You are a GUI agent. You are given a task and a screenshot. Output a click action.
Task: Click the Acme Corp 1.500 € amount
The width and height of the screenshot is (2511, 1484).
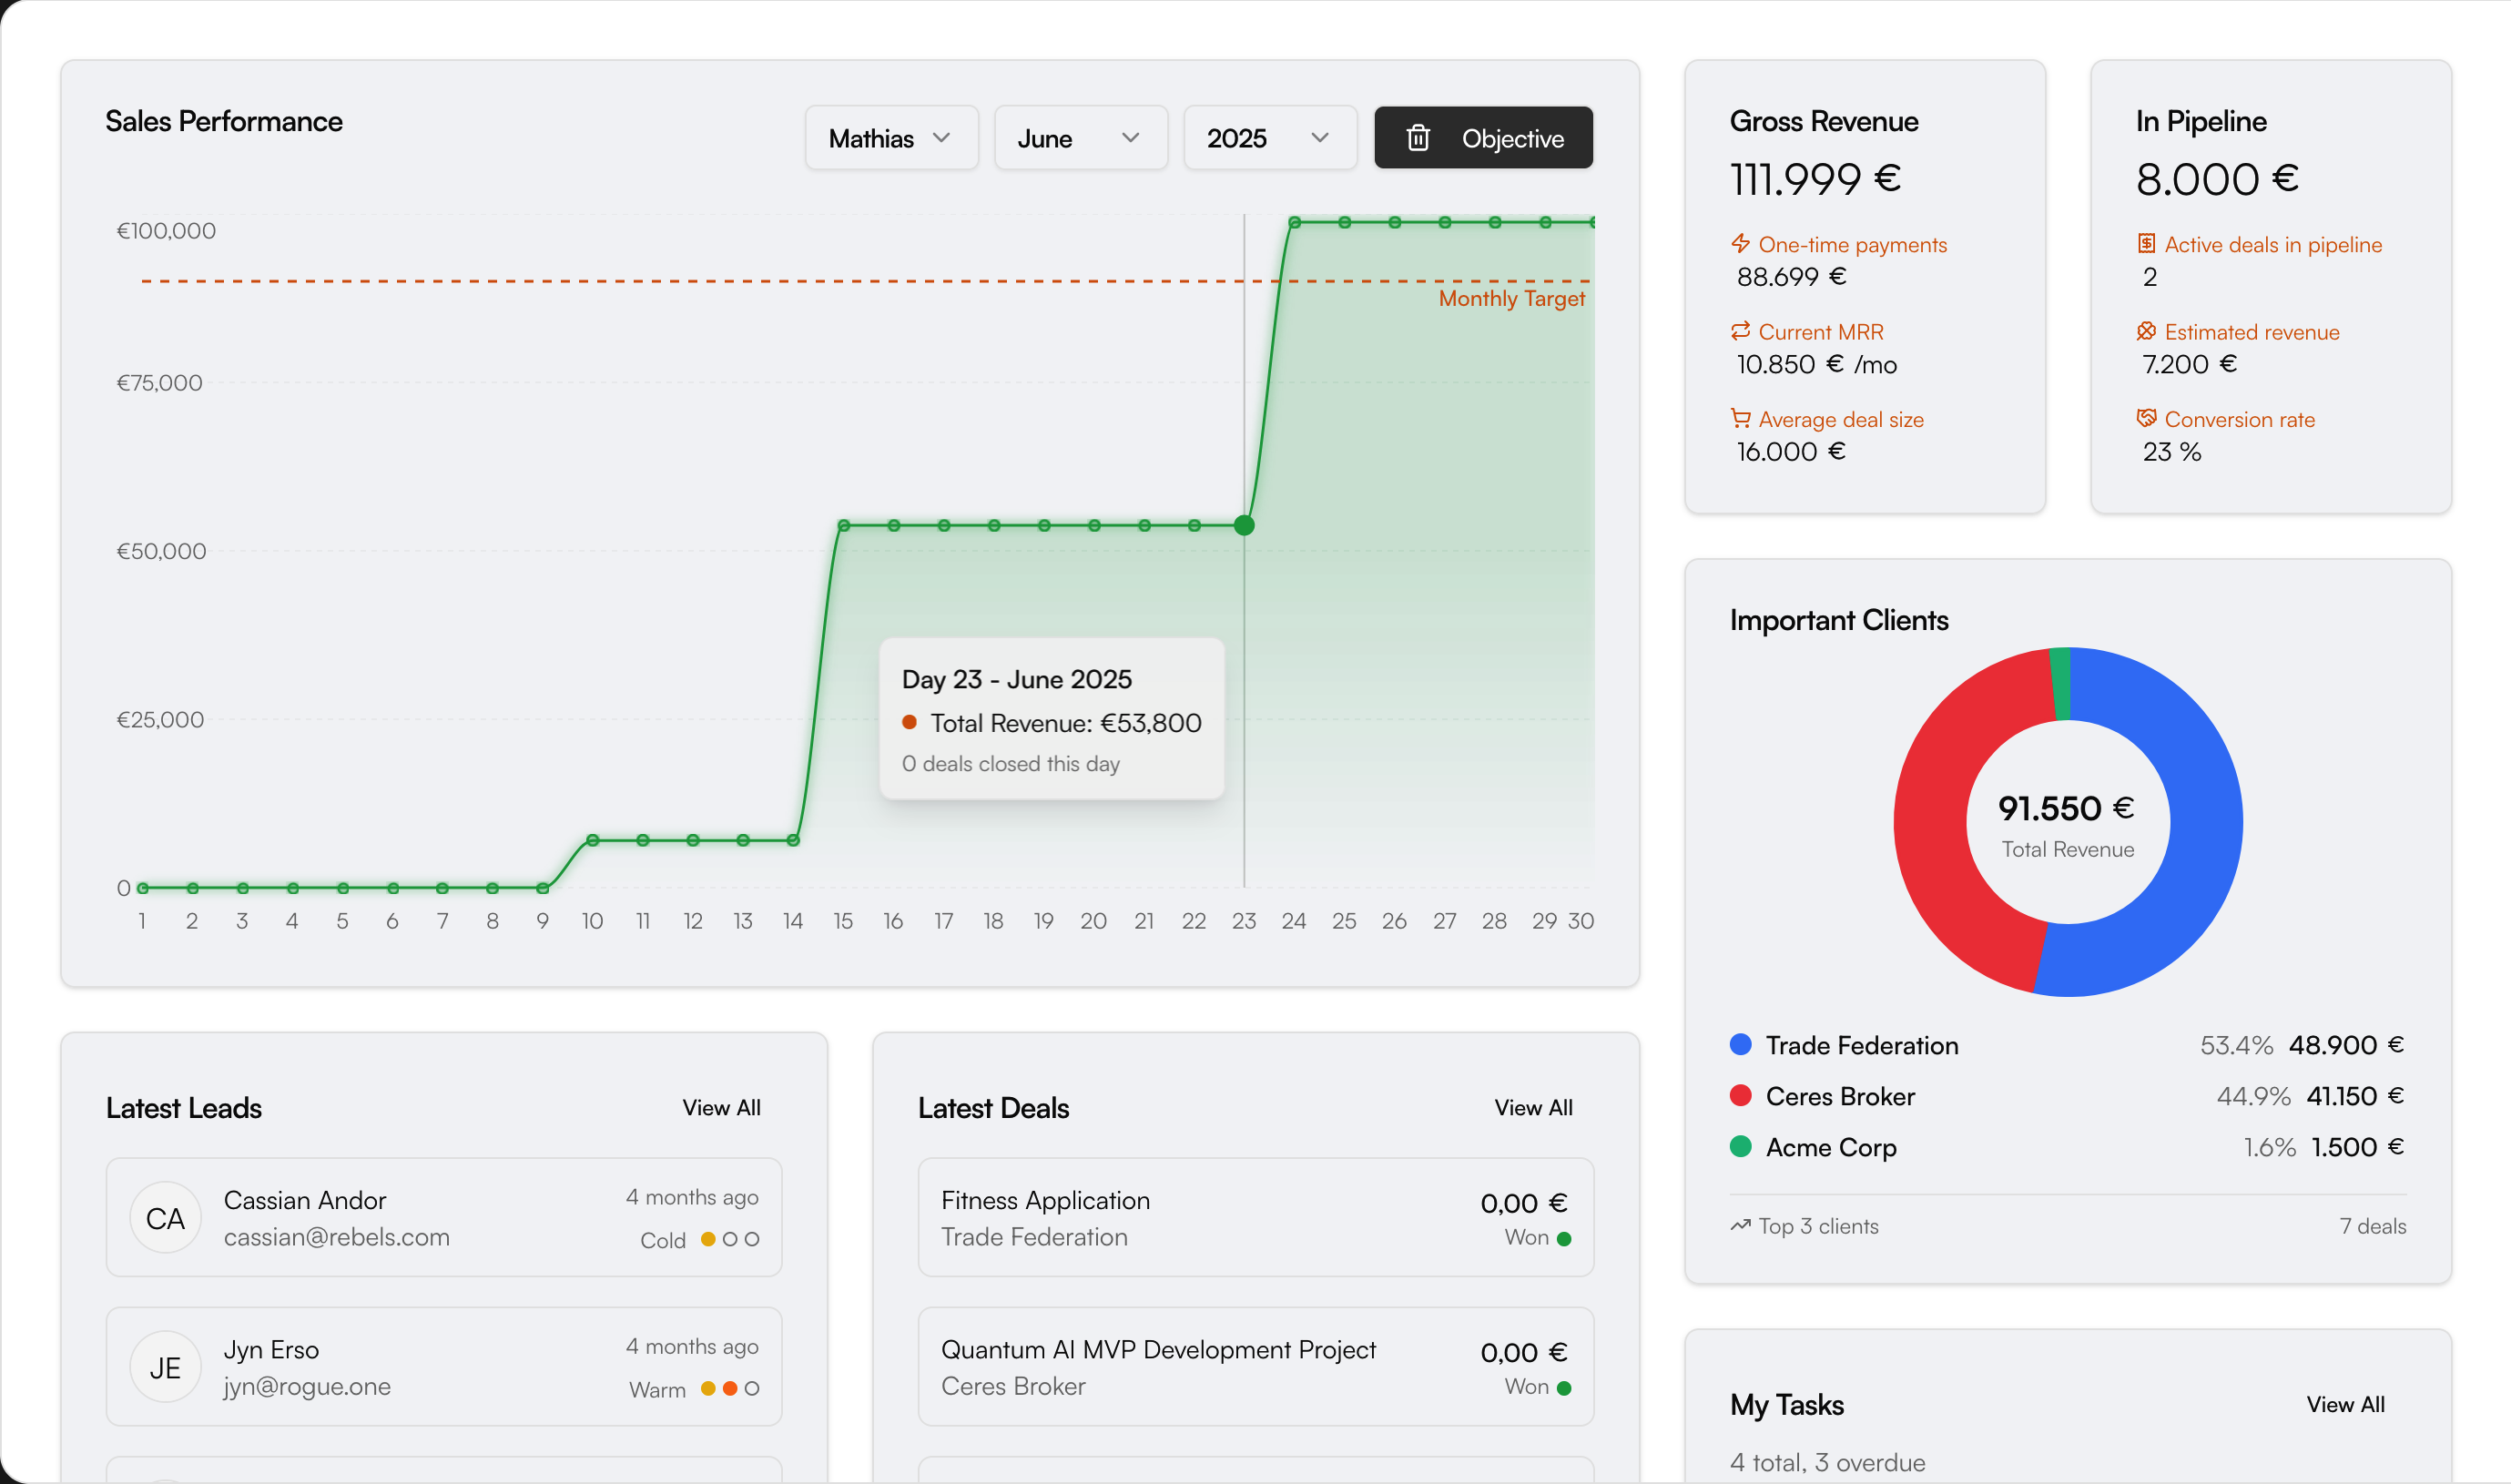[2358, 1146]
